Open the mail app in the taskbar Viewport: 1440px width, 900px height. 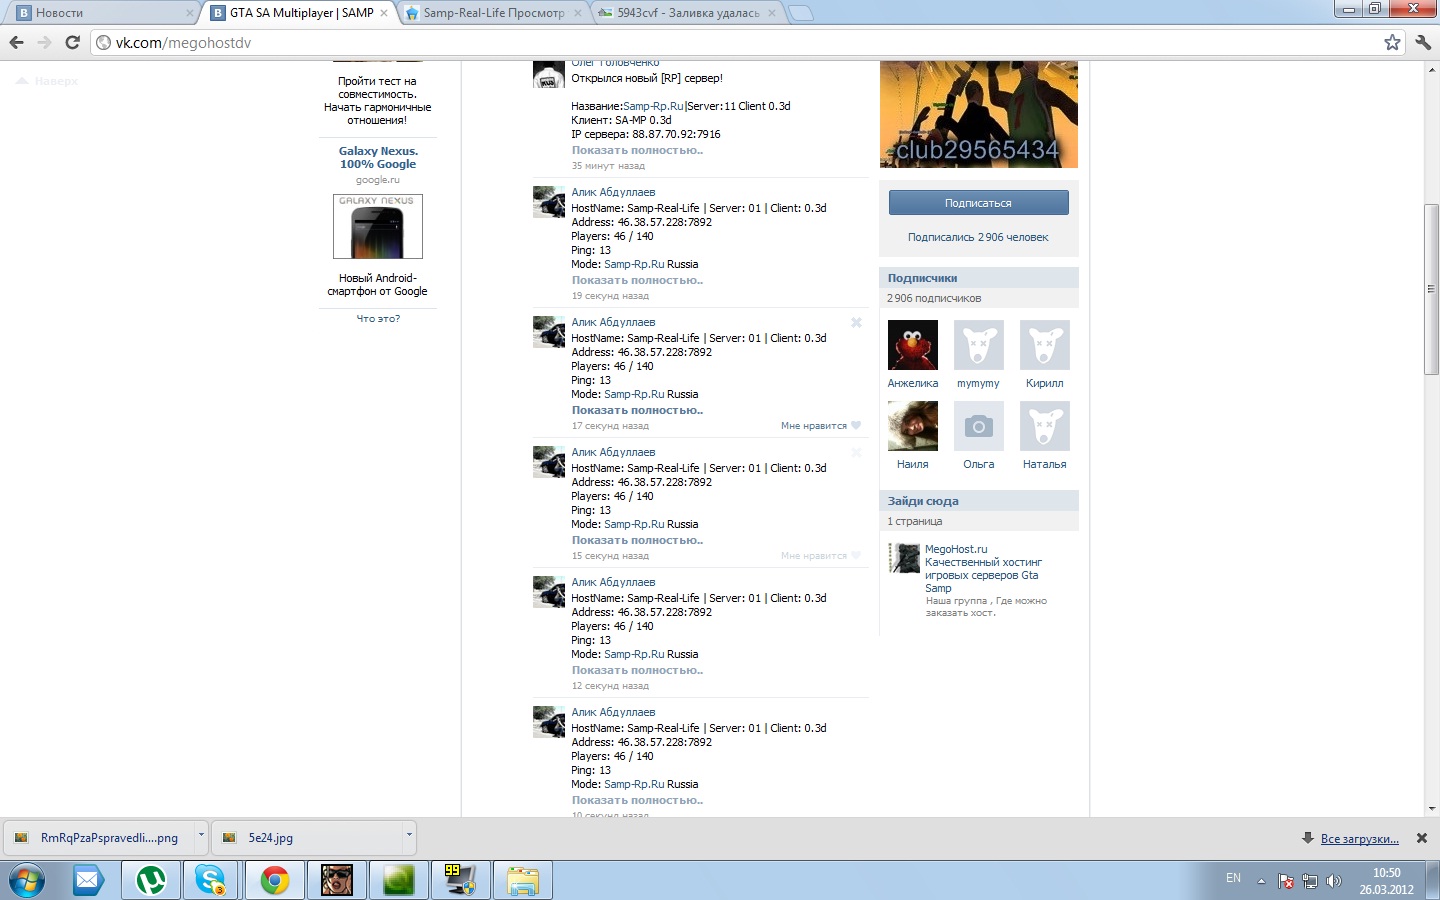coord(88,881)
